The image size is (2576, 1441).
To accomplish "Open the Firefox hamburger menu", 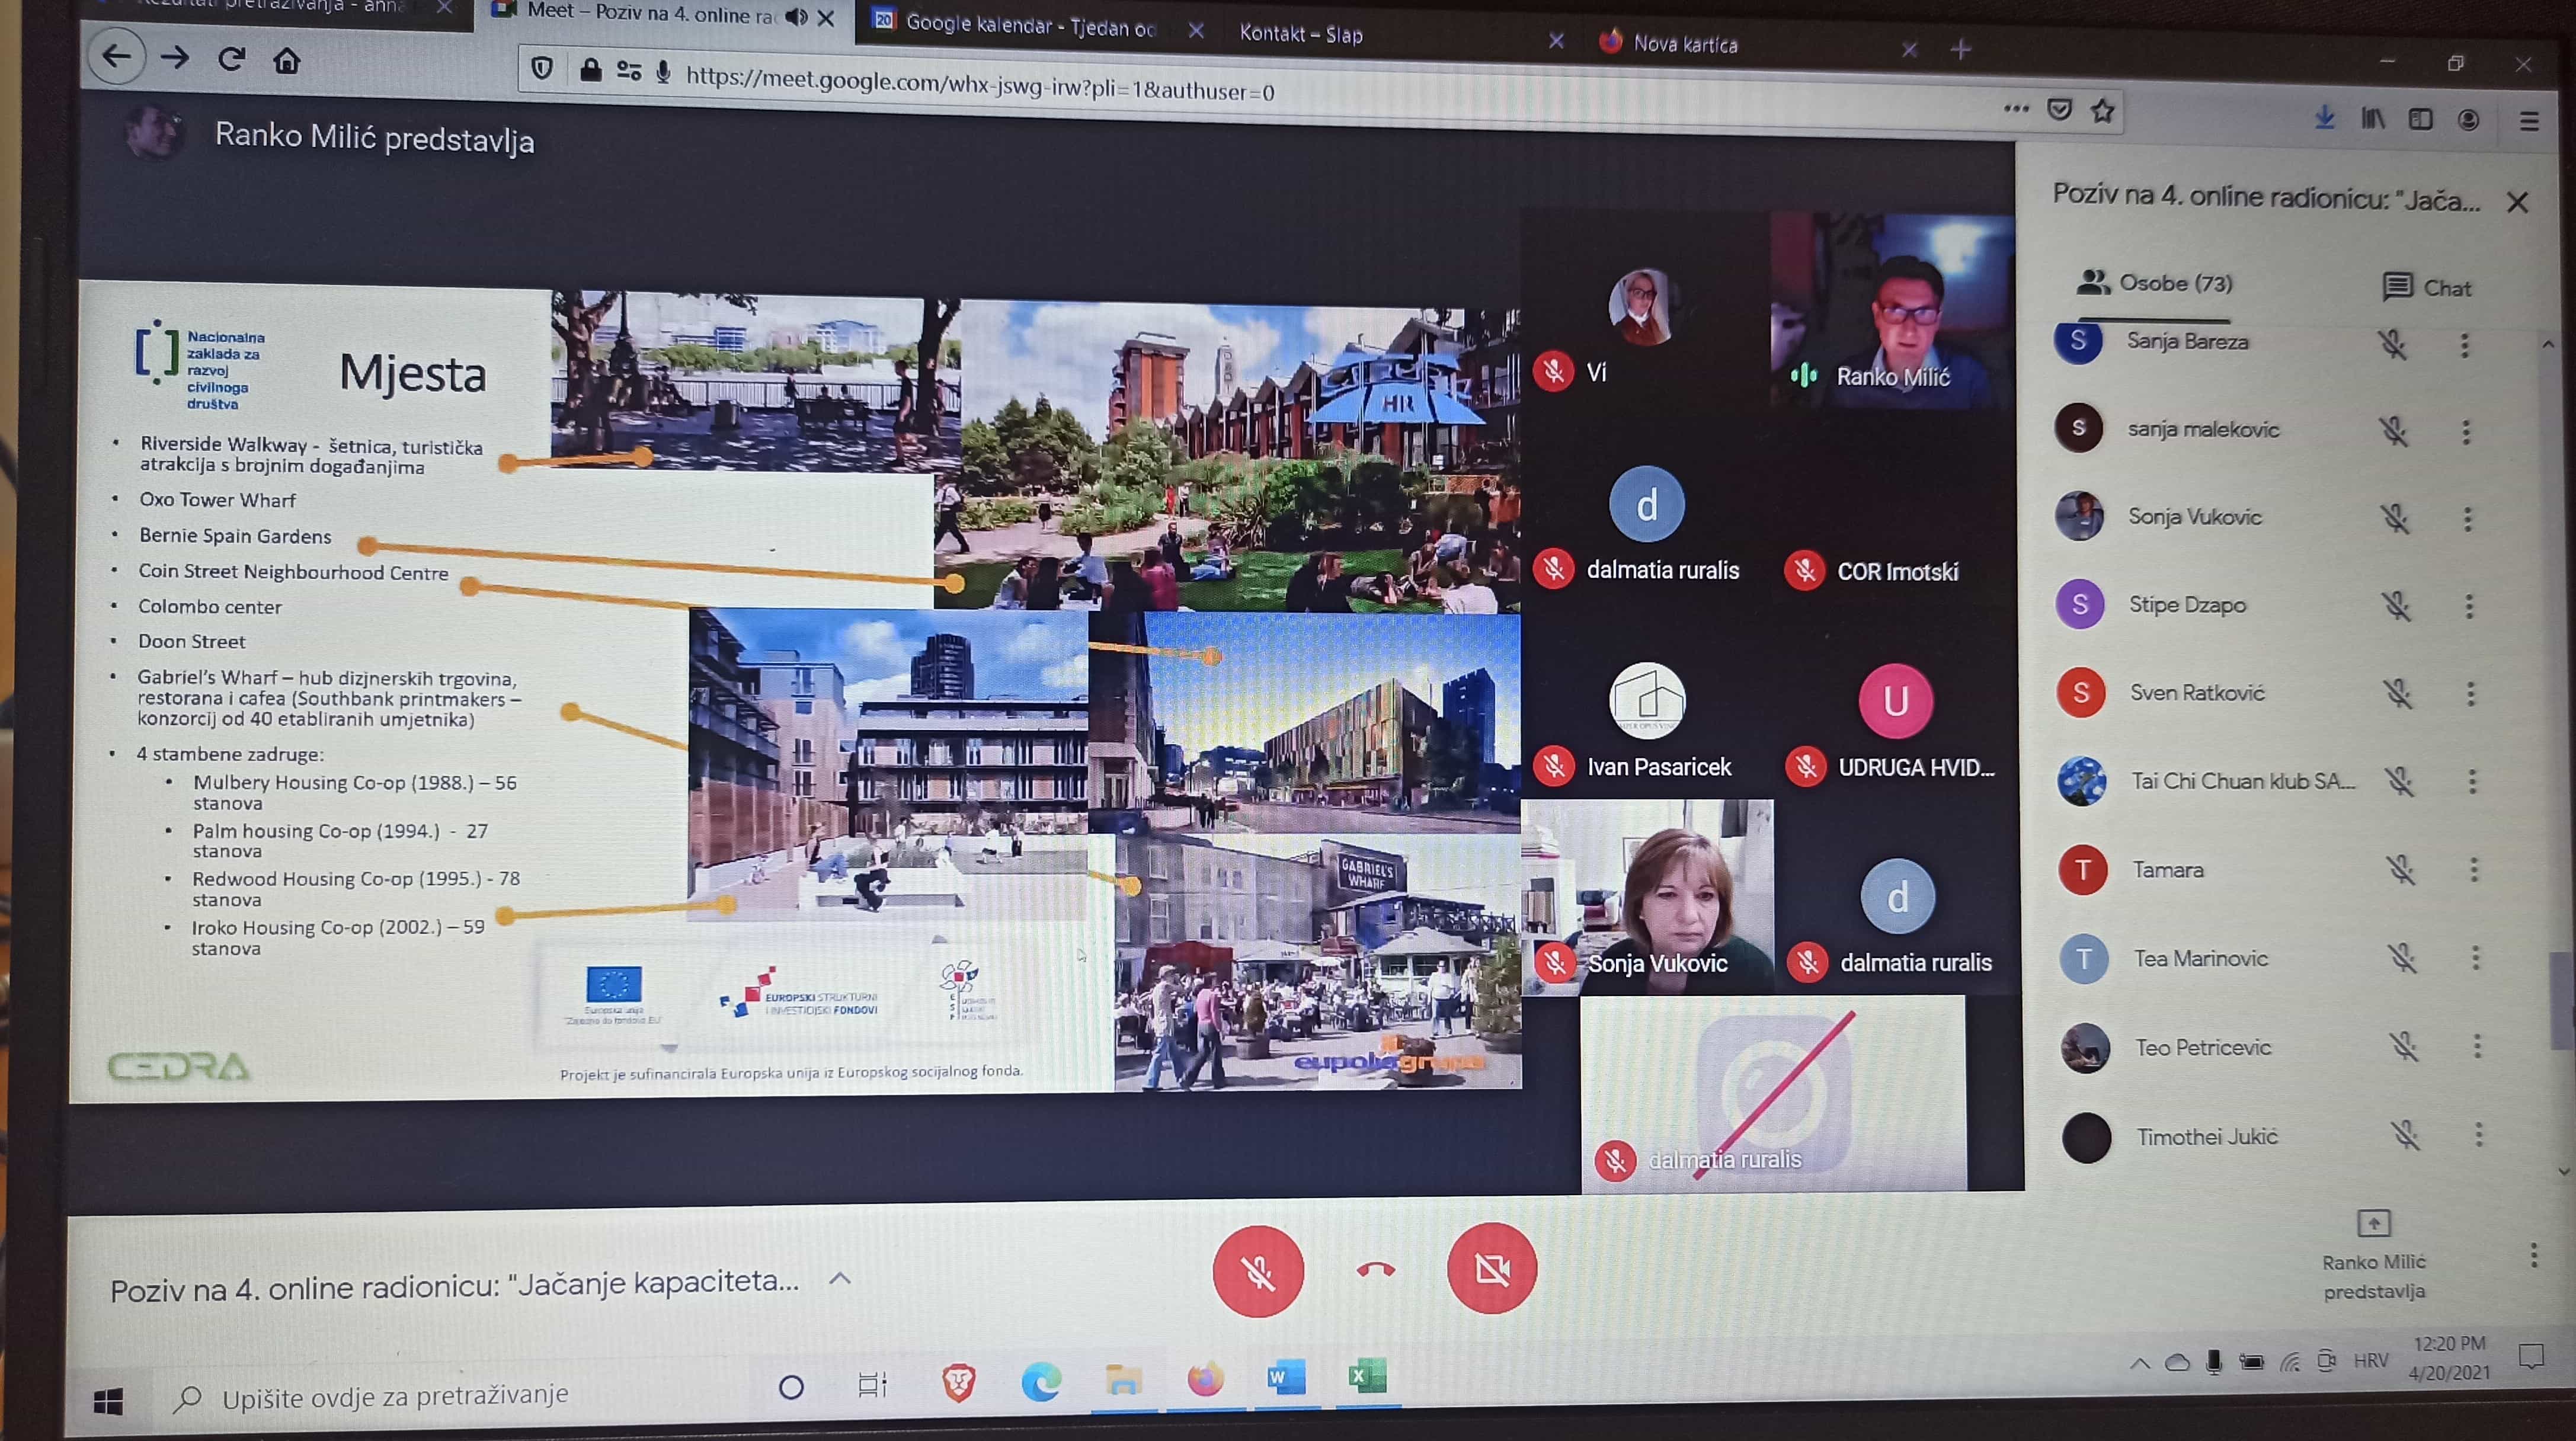I will pyautogui.click(x=2529, y=121).
